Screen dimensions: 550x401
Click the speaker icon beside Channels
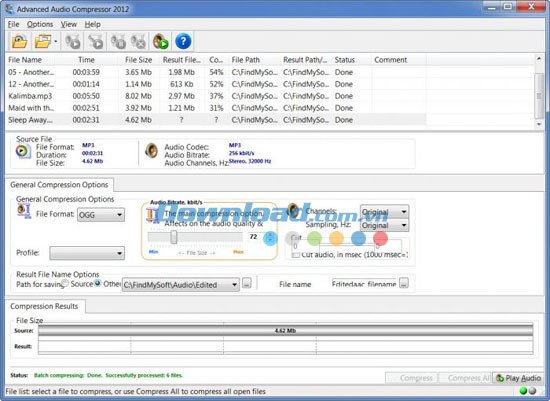(294, 210)
